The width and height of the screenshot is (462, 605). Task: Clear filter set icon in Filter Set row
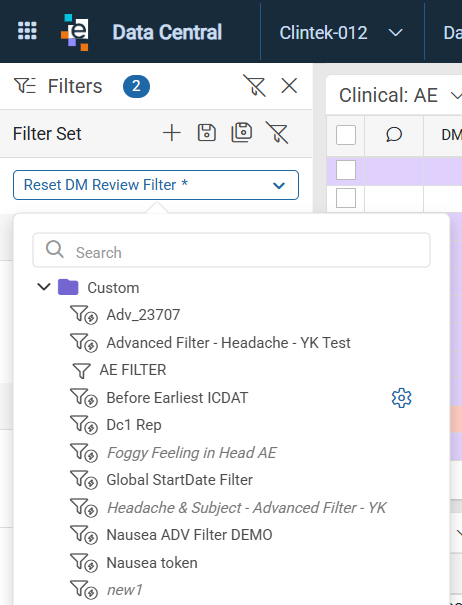[277, 133]
